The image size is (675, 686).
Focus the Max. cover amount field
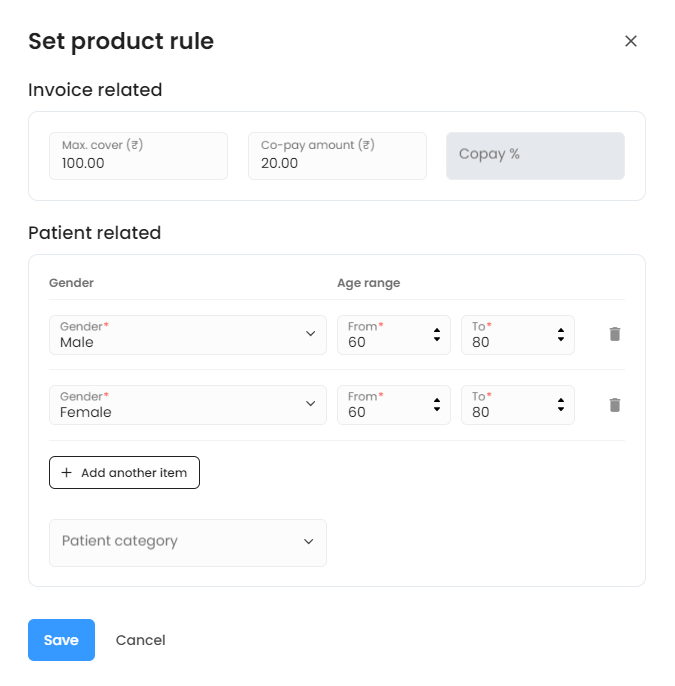138,157
